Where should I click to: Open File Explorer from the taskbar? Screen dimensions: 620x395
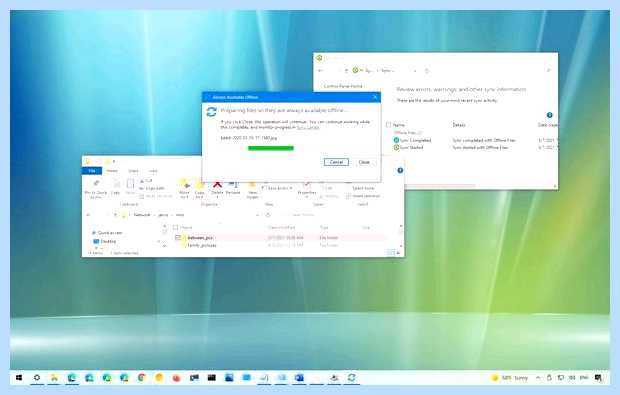pyautogui.click(x=54, y=378)
